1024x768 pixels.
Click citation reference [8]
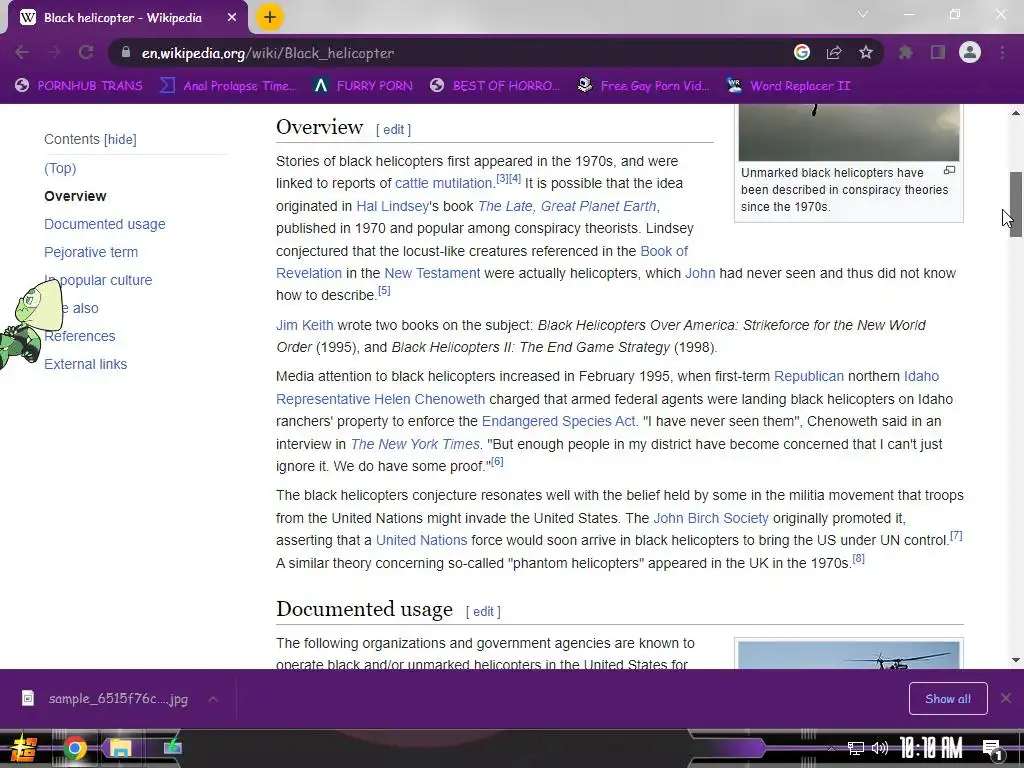[x=858, y=558]
